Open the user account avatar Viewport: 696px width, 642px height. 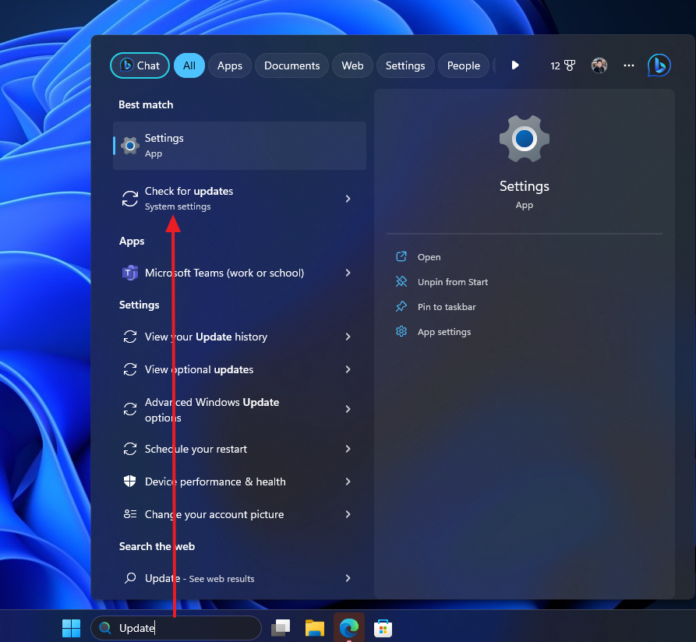click(x=599, y=66)
